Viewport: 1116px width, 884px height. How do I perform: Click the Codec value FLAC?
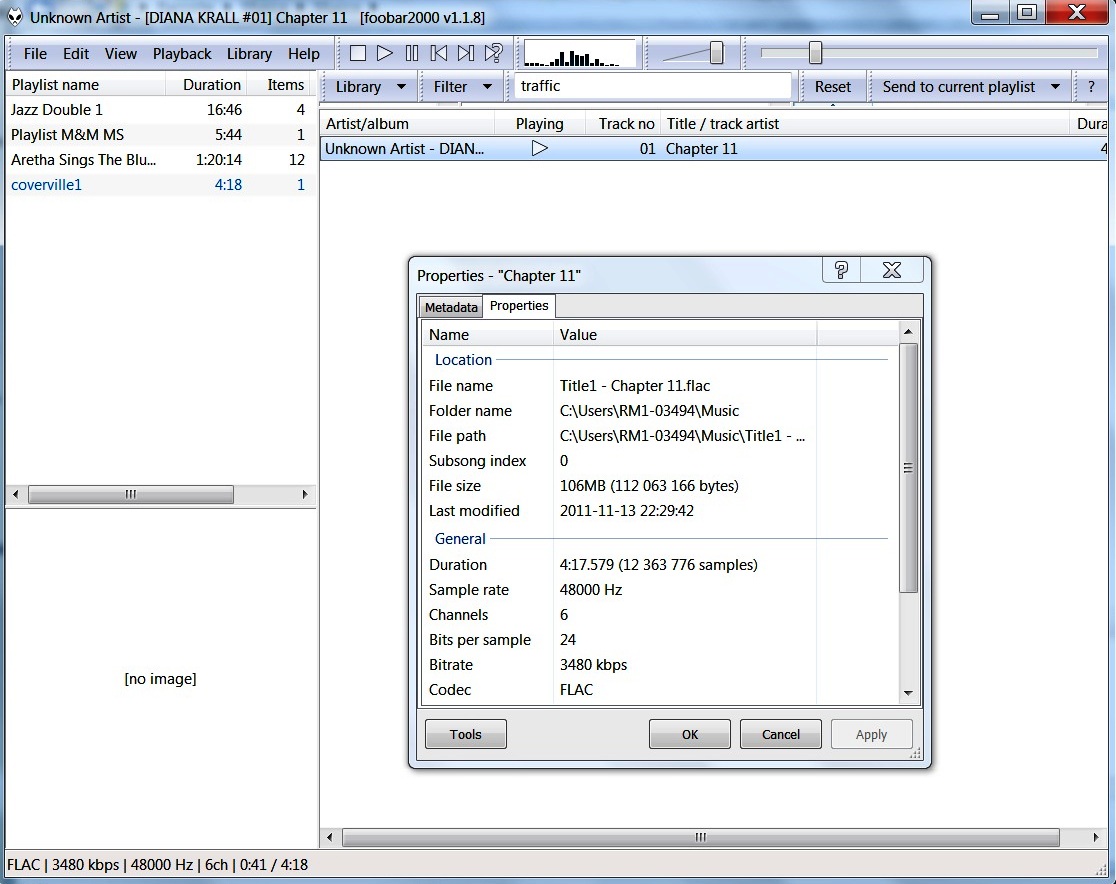point(577,690)
